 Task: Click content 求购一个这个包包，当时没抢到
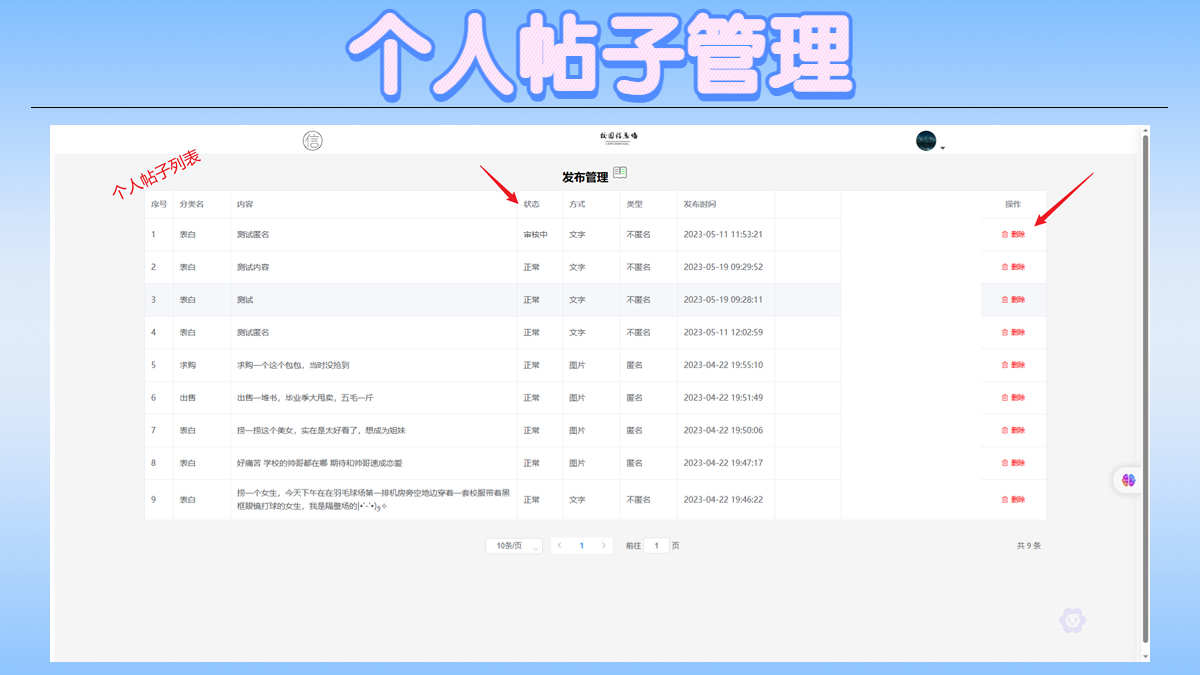tap(293, 365)
